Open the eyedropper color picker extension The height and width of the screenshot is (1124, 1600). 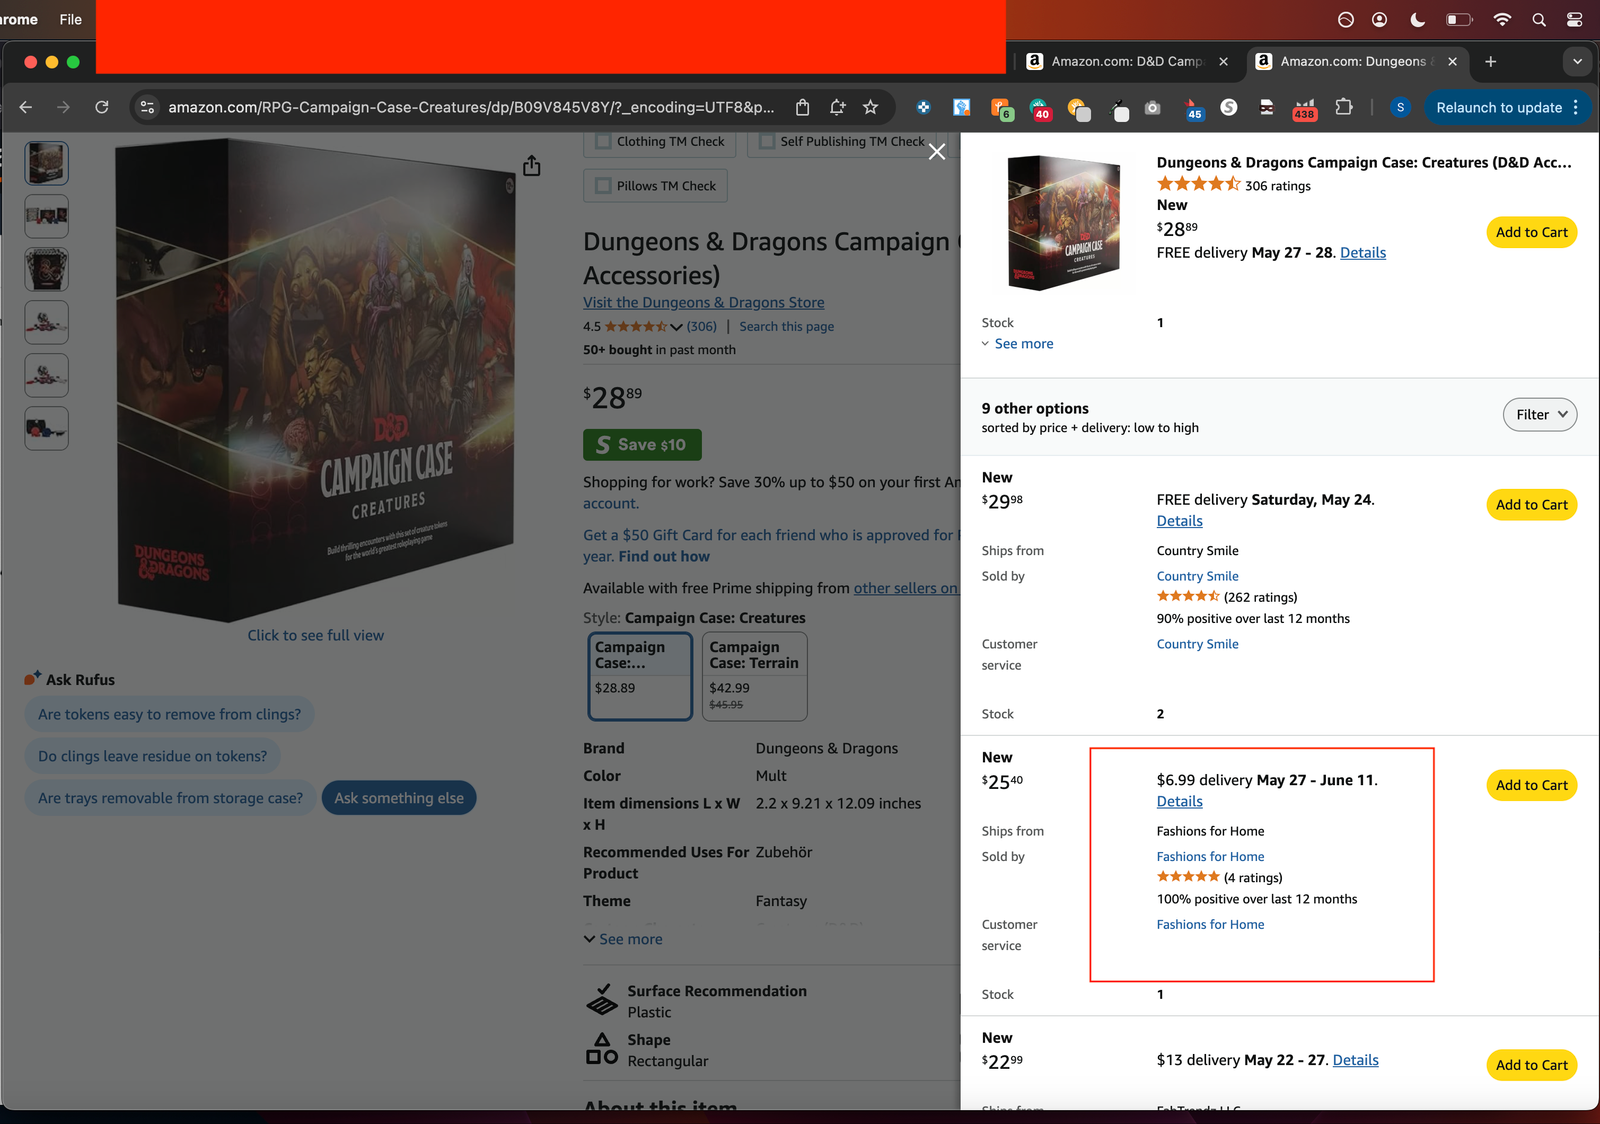(1119, 108)
